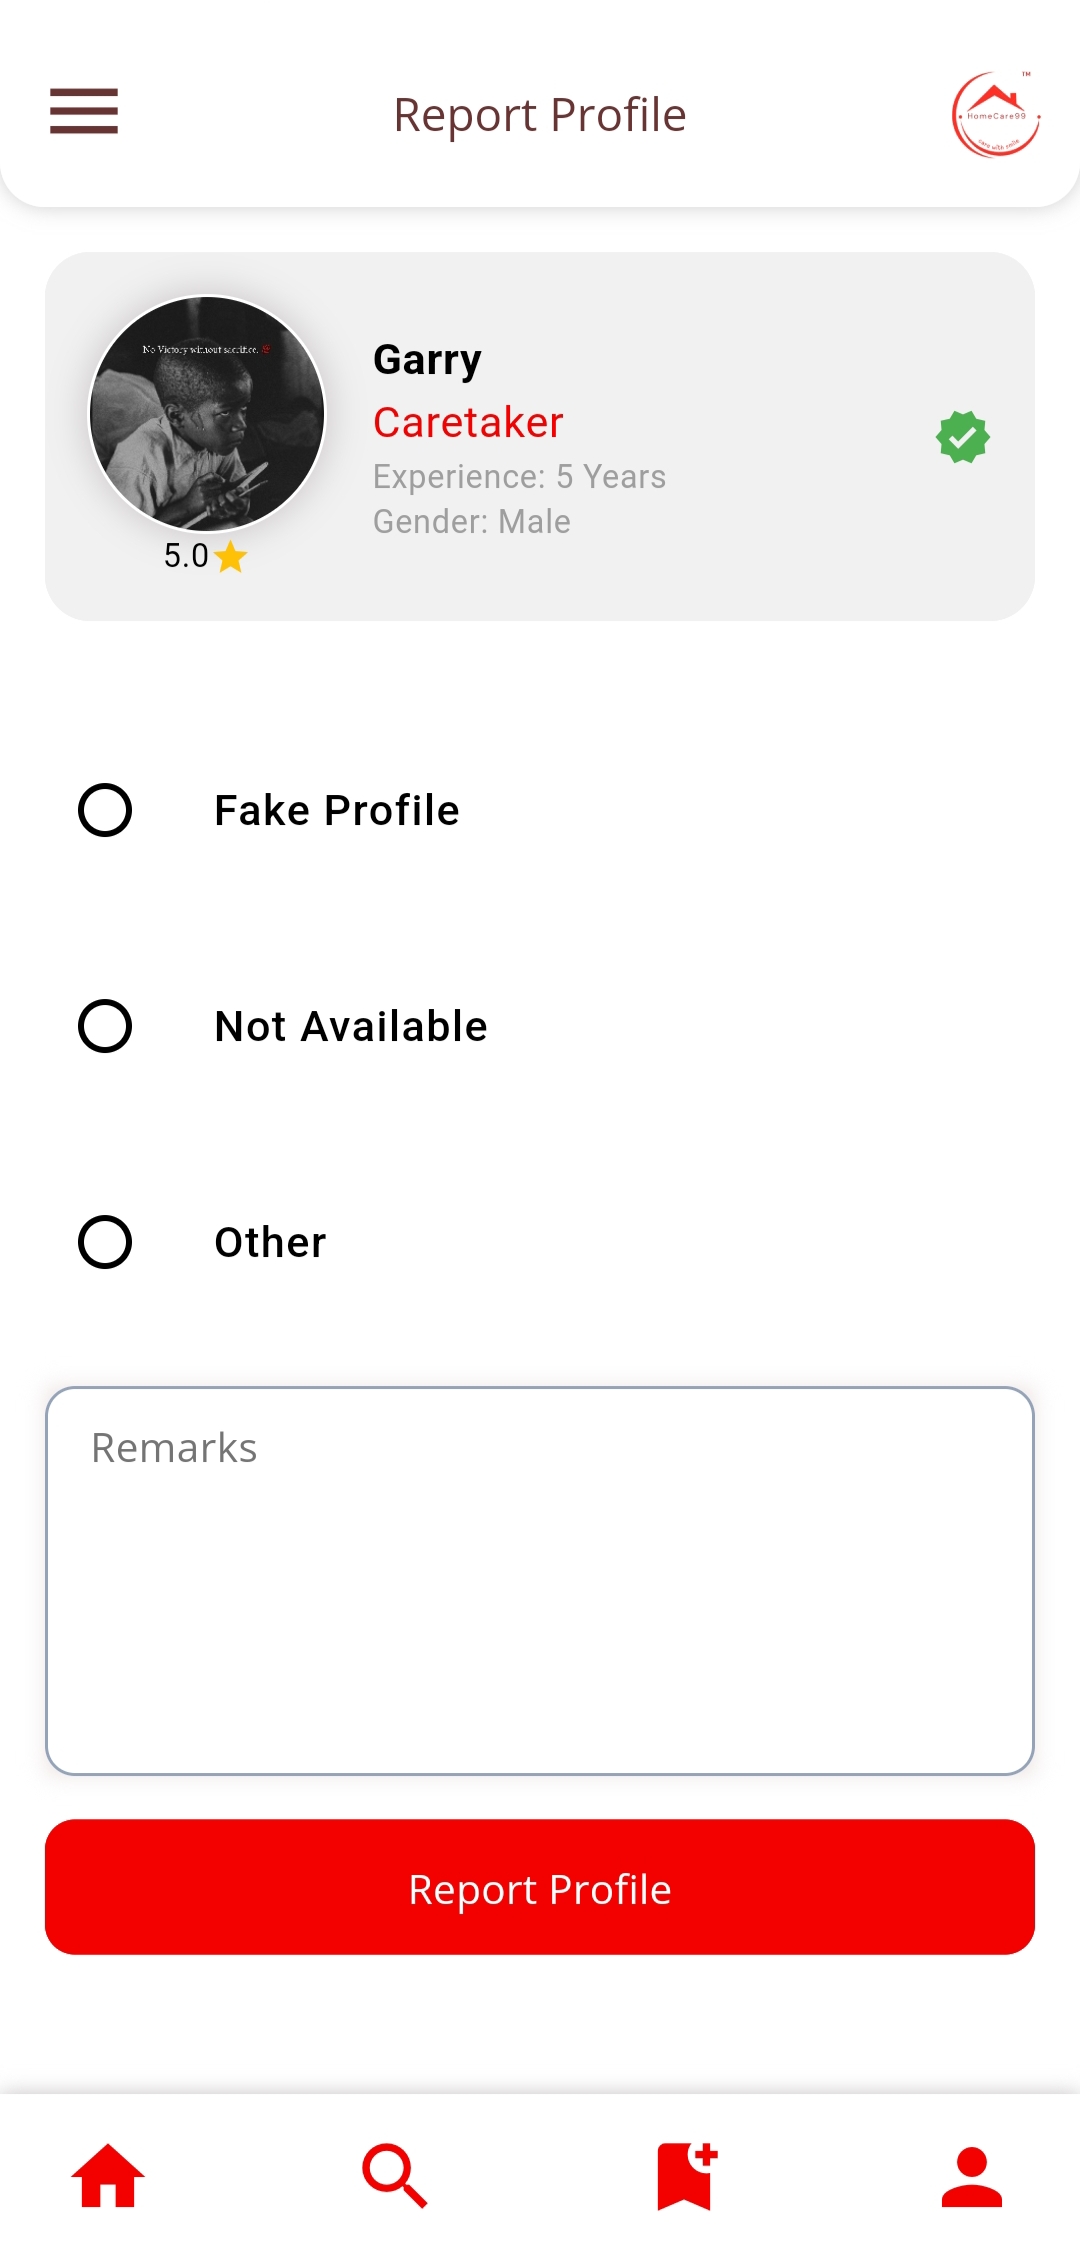Tap the name Garry

pos(427,360)
